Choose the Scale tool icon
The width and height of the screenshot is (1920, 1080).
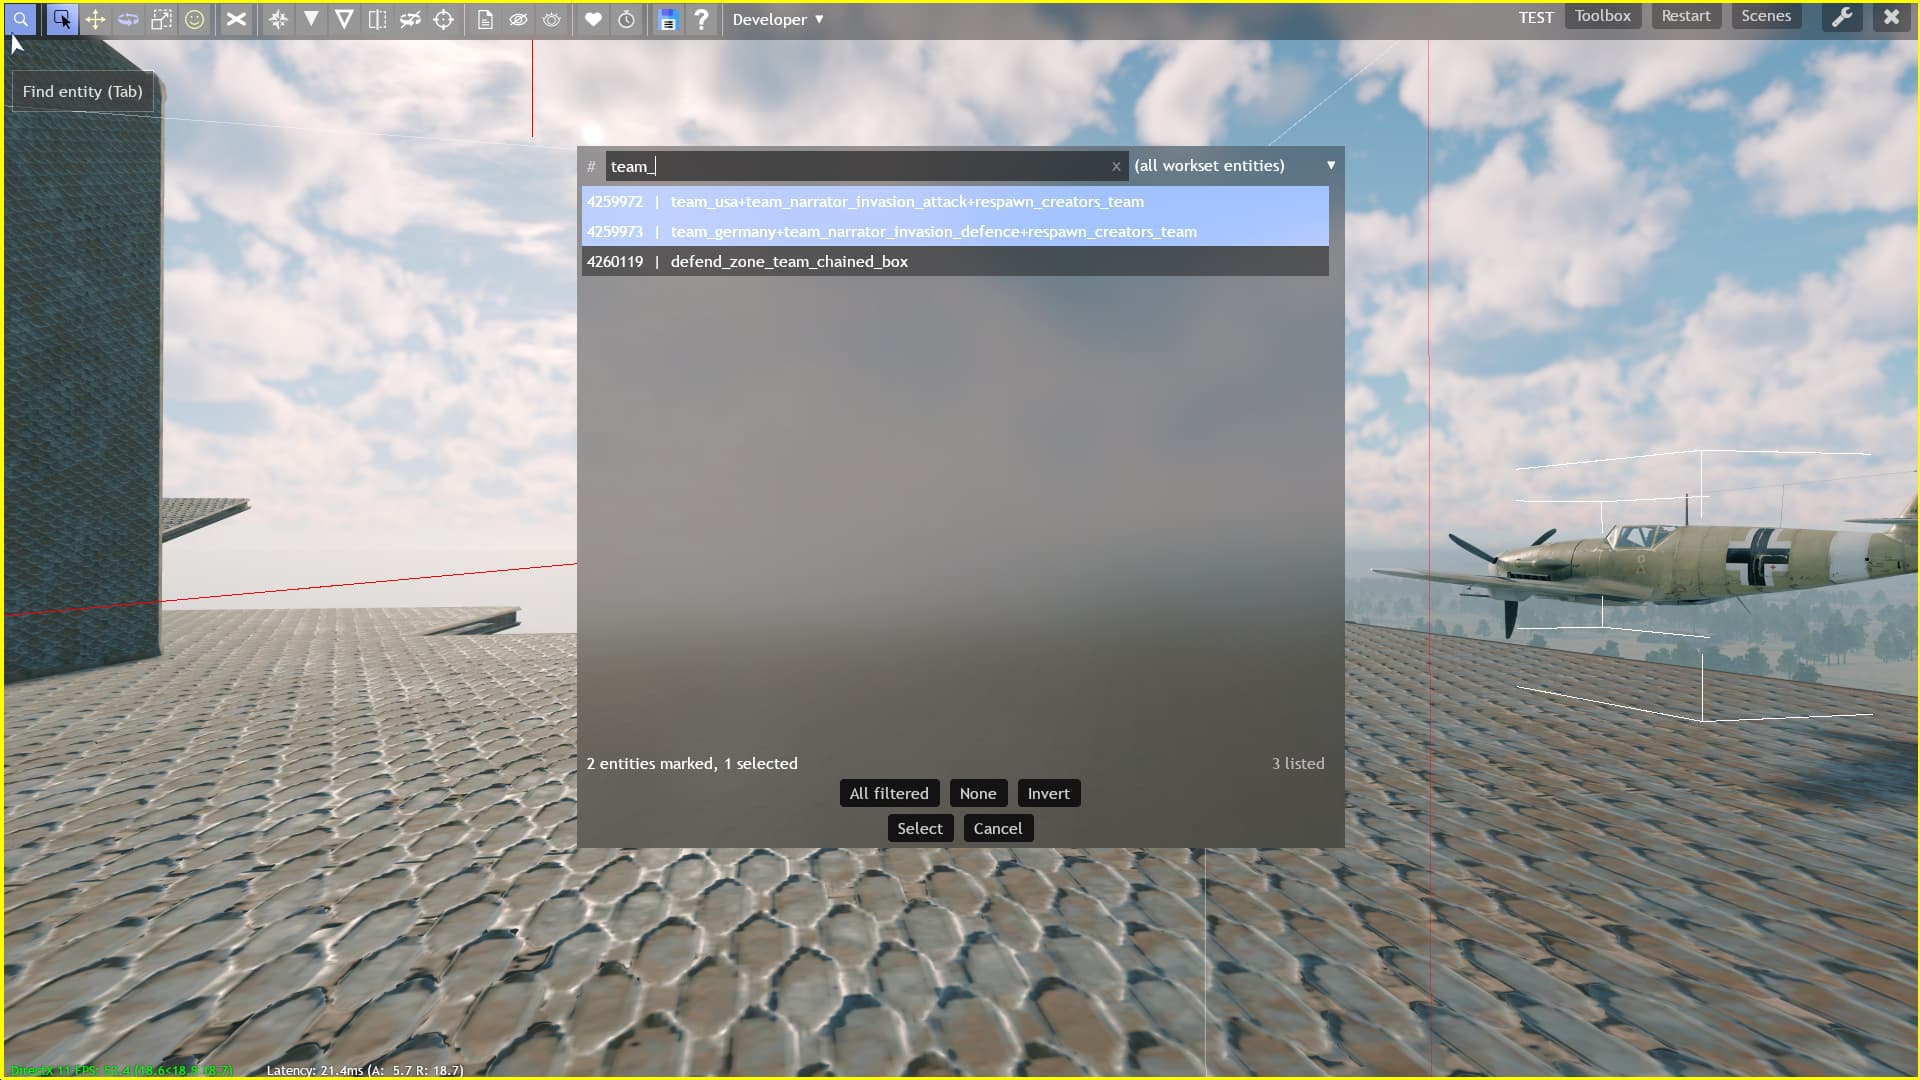(x=161, y=19)
